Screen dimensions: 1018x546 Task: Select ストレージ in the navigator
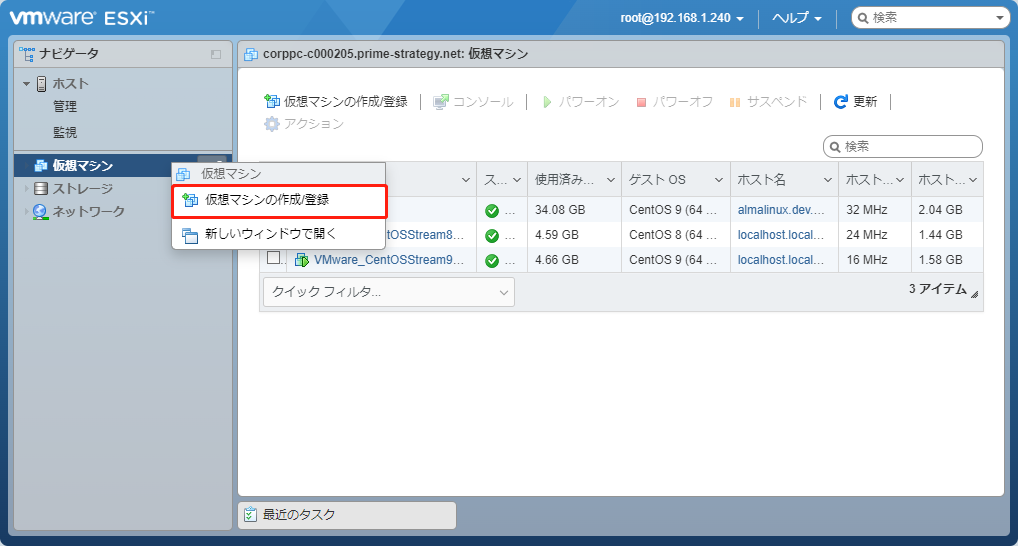pyautogui.click(x=82, y=189)
